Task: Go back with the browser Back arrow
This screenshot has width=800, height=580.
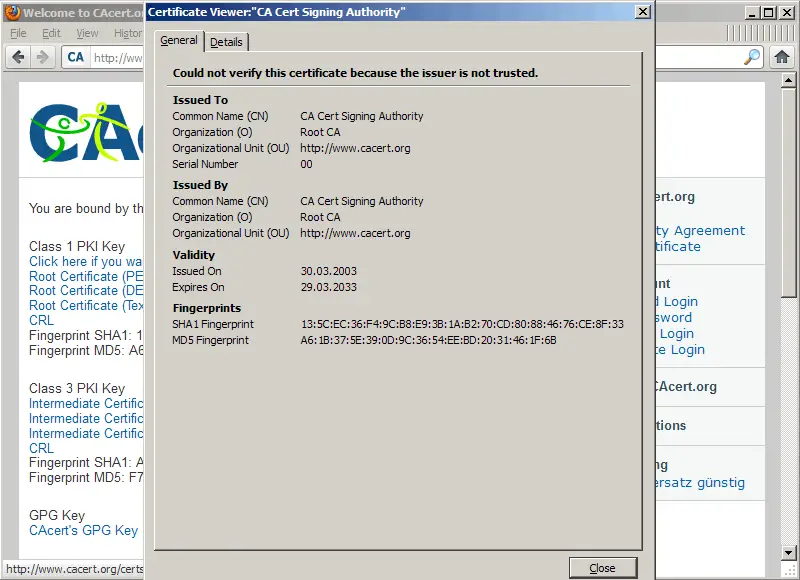Action: pyautogui.click(x=18, y=57)
